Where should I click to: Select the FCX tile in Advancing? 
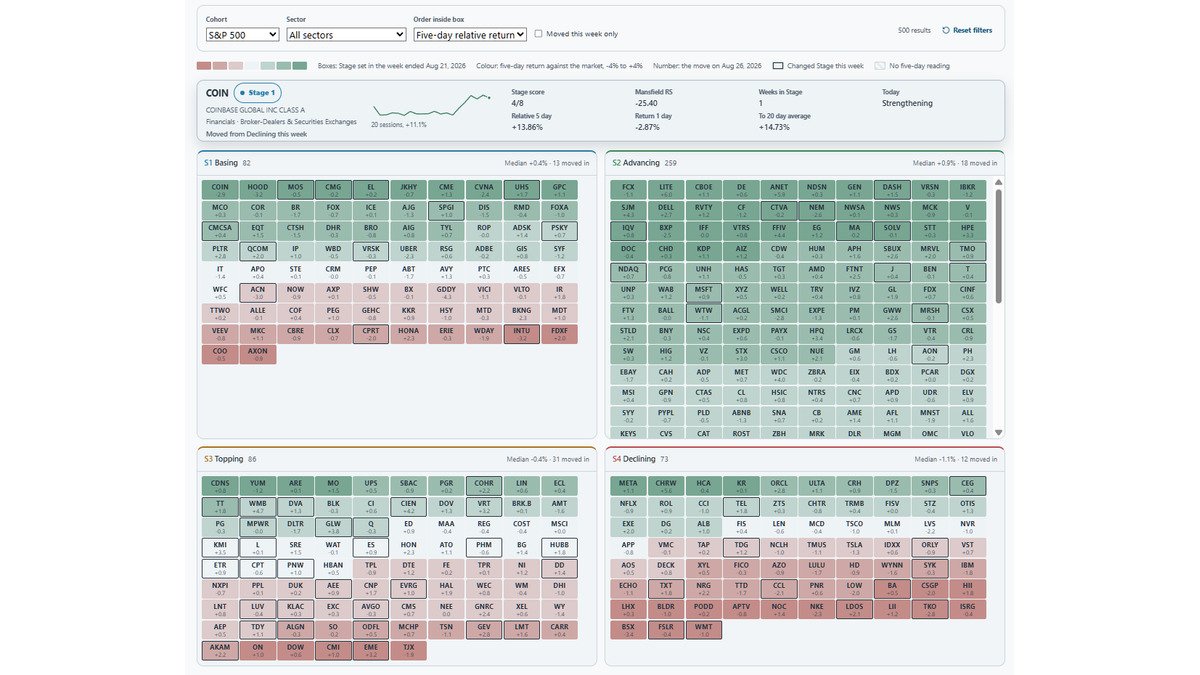(628, 189)
